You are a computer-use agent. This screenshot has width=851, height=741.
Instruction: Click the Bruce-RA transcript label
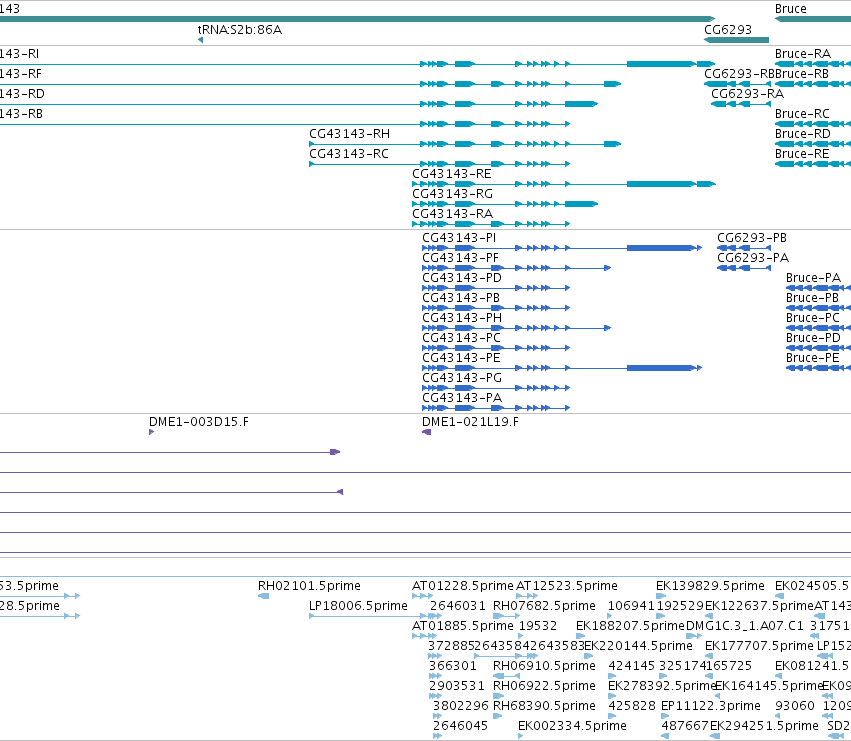pyautogui.click(x=803, y=54)
